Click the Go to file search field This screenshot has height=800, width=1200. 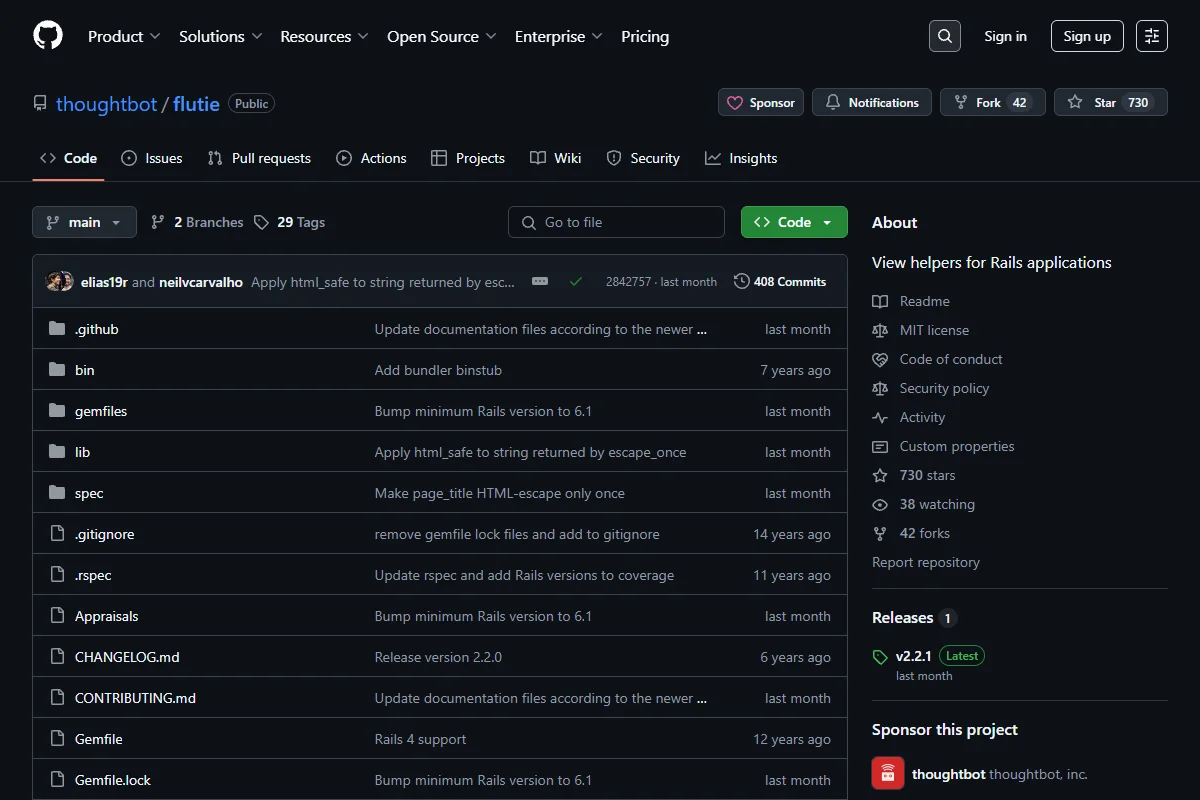(x=616, y=222)
